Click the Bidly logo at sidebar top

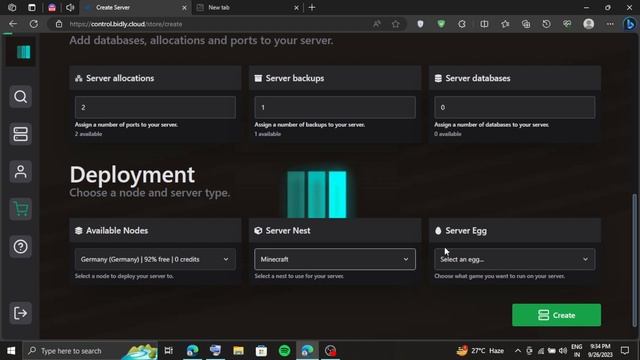[23, 52]
